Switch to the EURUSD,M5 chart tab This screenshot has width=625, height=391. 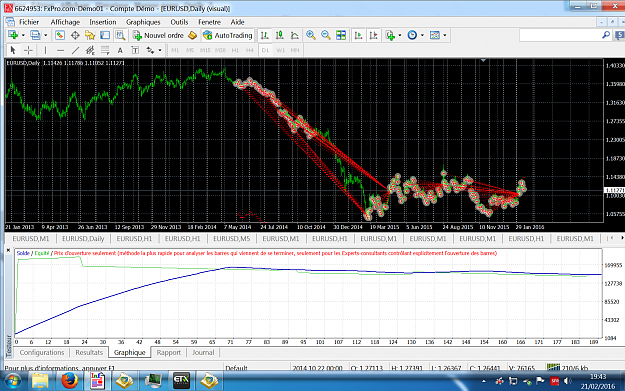[x=231, y=238]
